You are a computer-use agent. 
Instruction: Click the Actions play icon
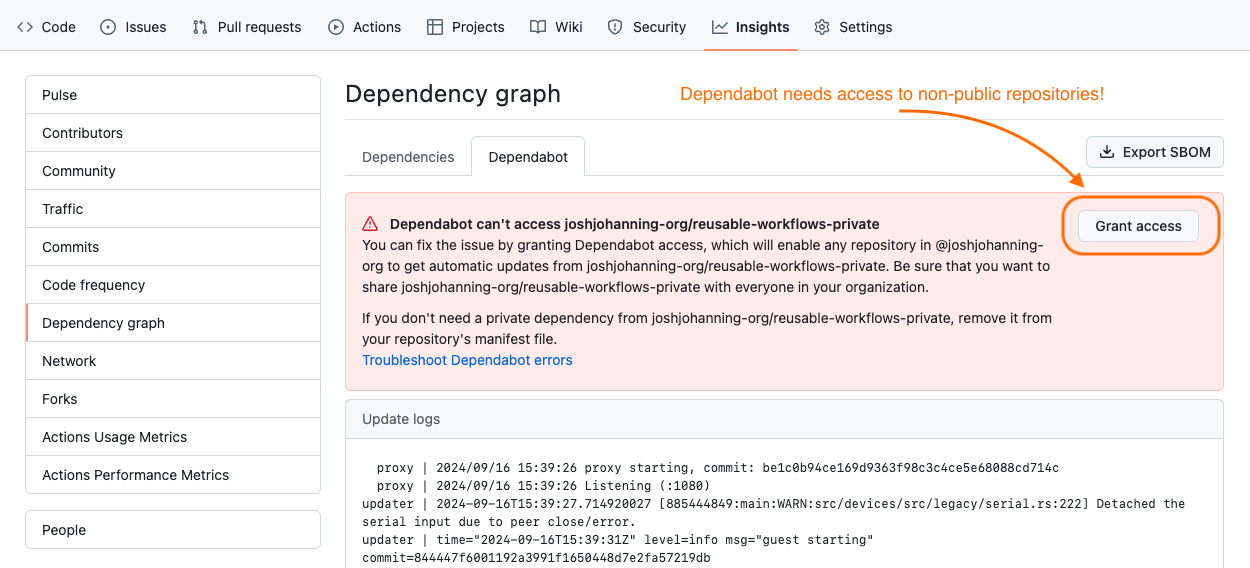336,27
